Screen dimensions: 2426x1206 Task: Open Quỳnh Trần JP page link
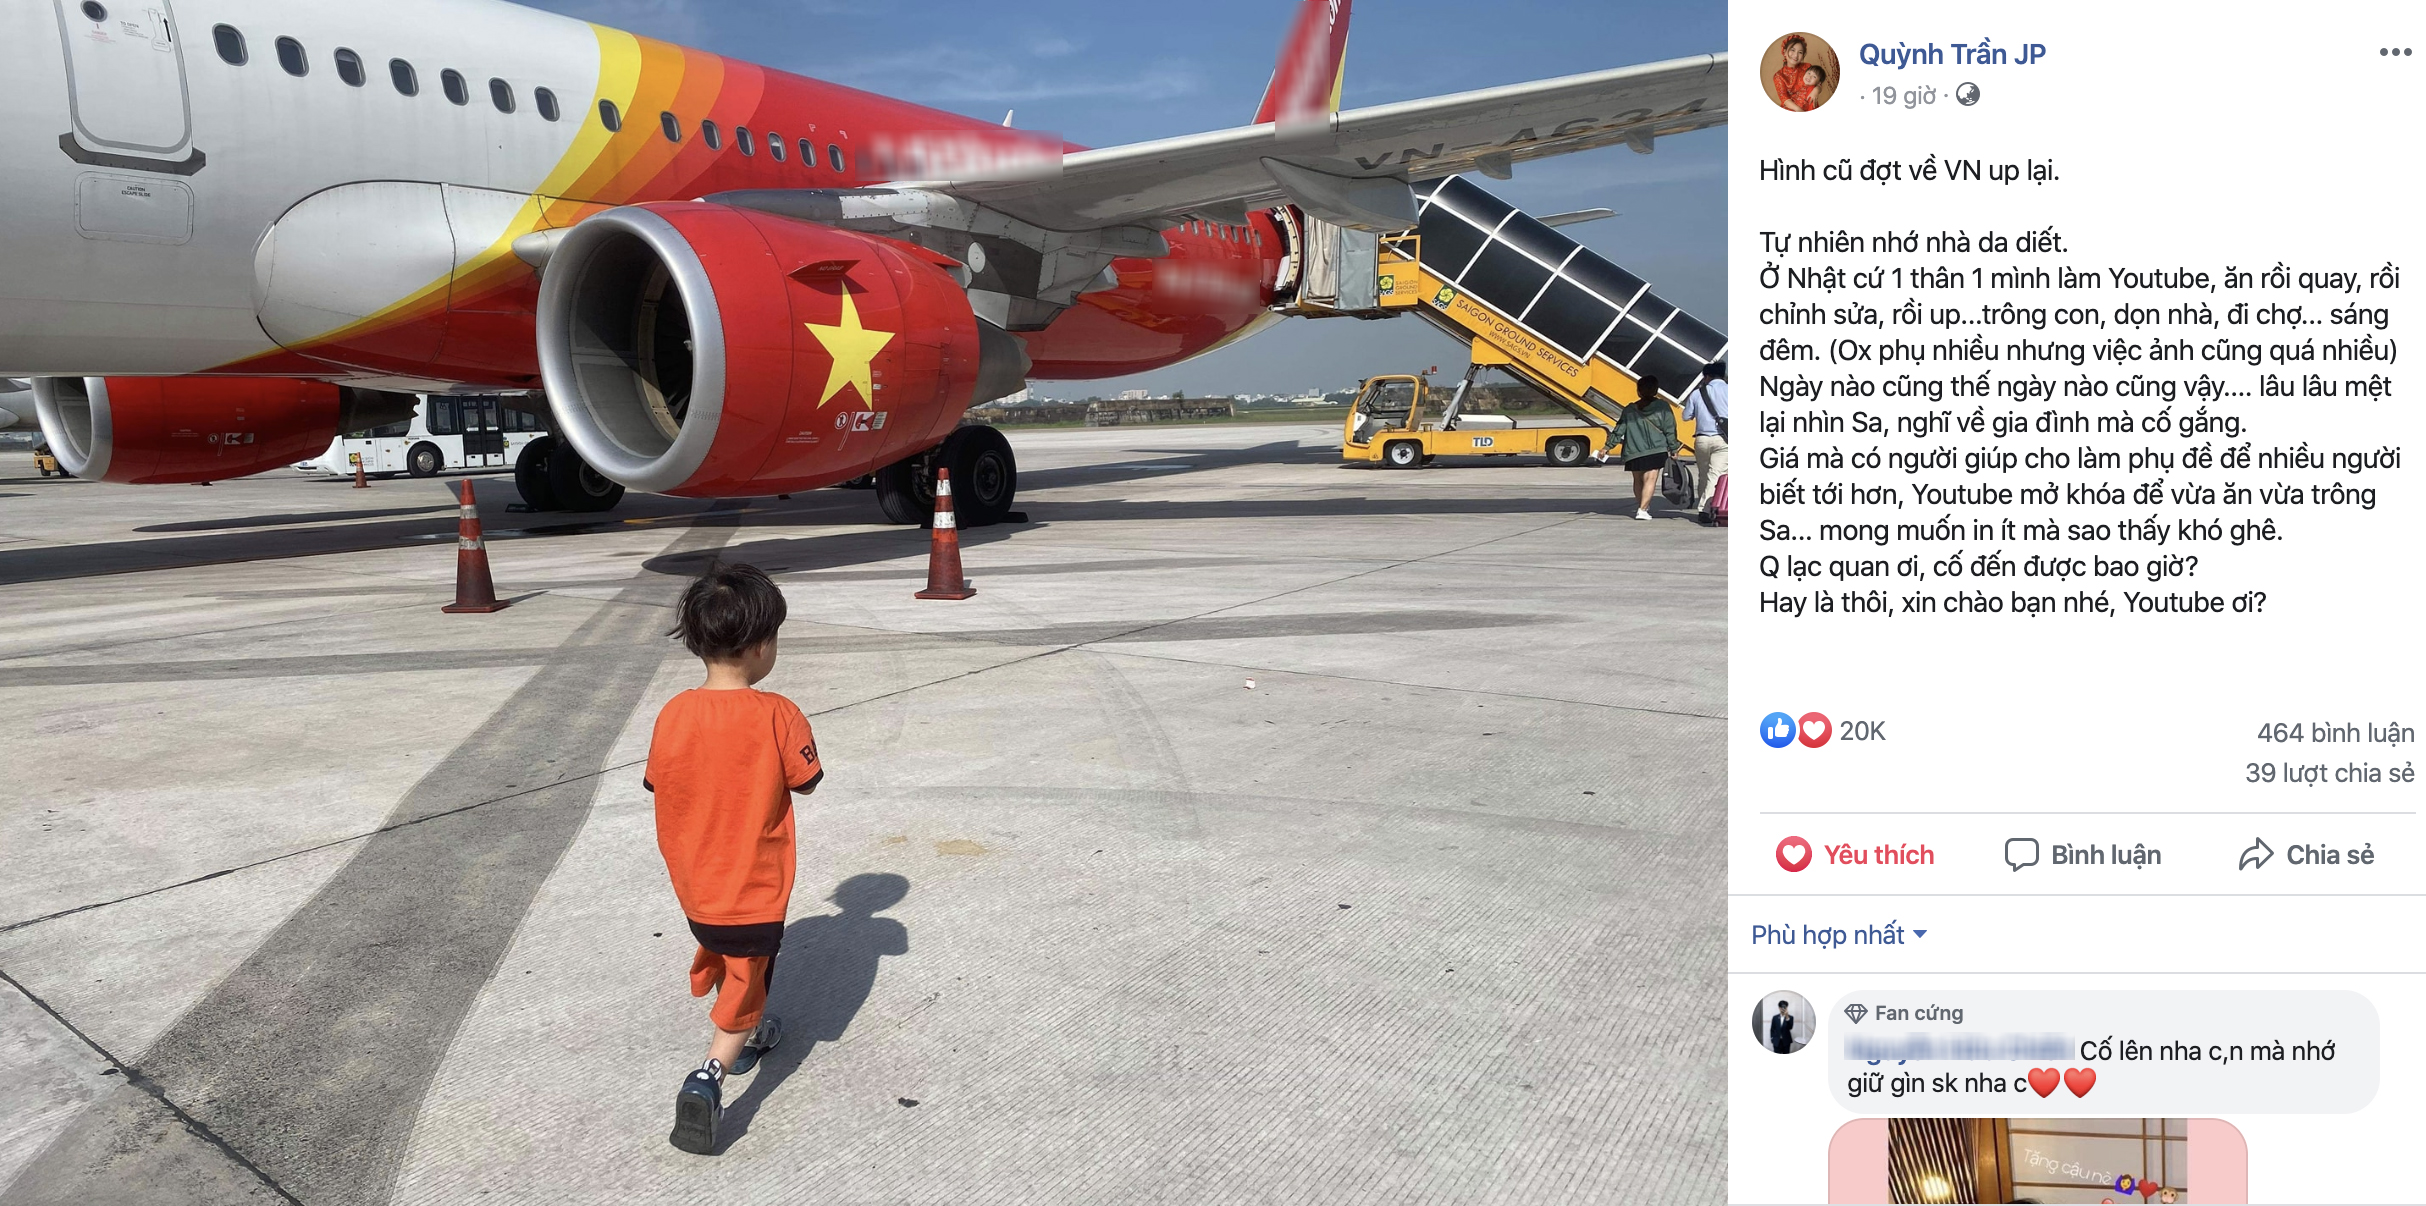pyautogui.click(x=1951, y=54)
